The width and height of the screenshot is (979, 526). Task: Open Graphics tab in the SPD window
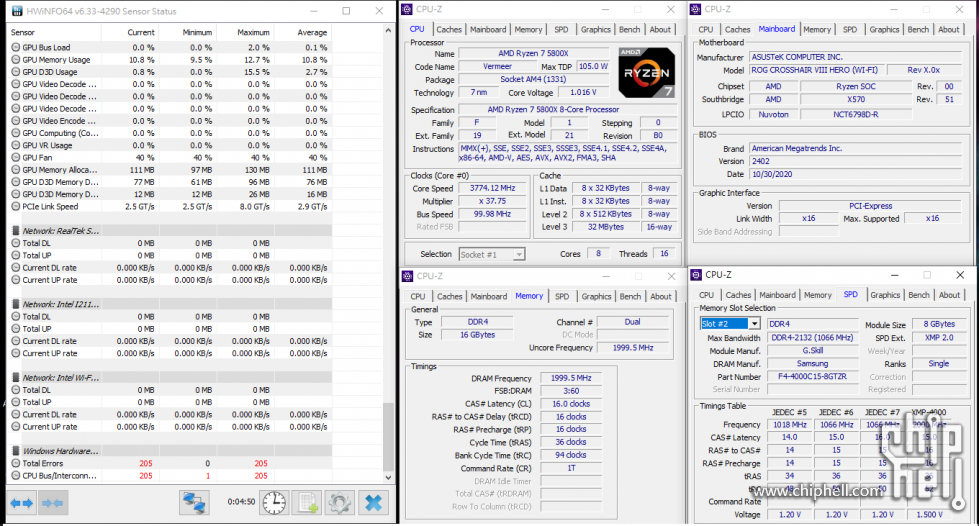point(885,295)
